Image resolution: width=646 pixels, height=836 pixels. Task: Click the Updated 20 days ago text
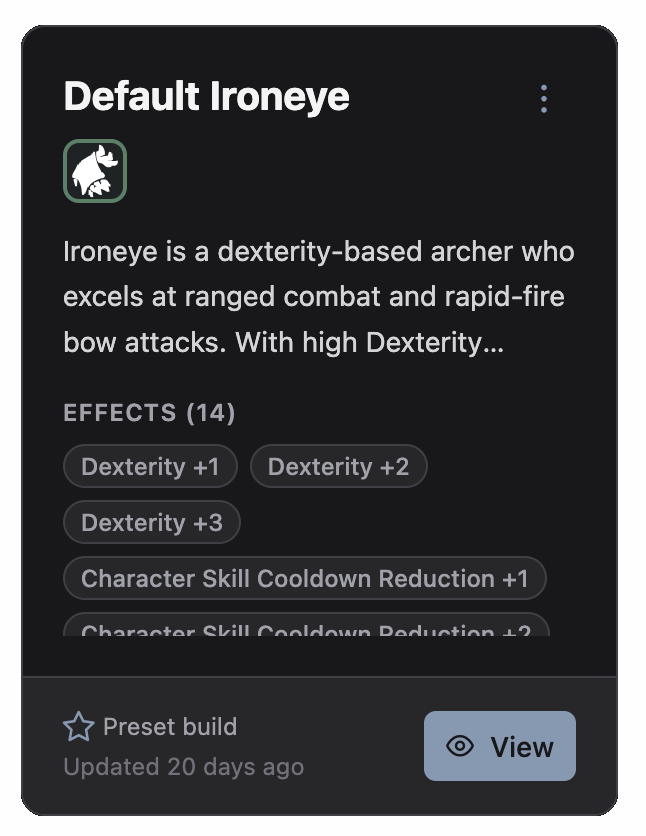pos(183,766)
